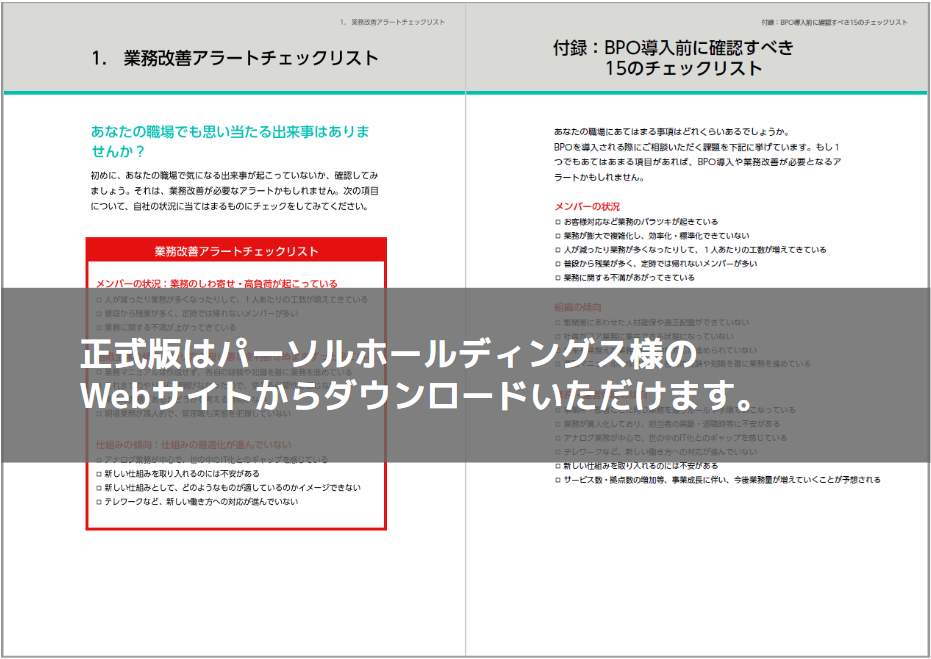Click the small 付録 running header text

pos(834,21)
